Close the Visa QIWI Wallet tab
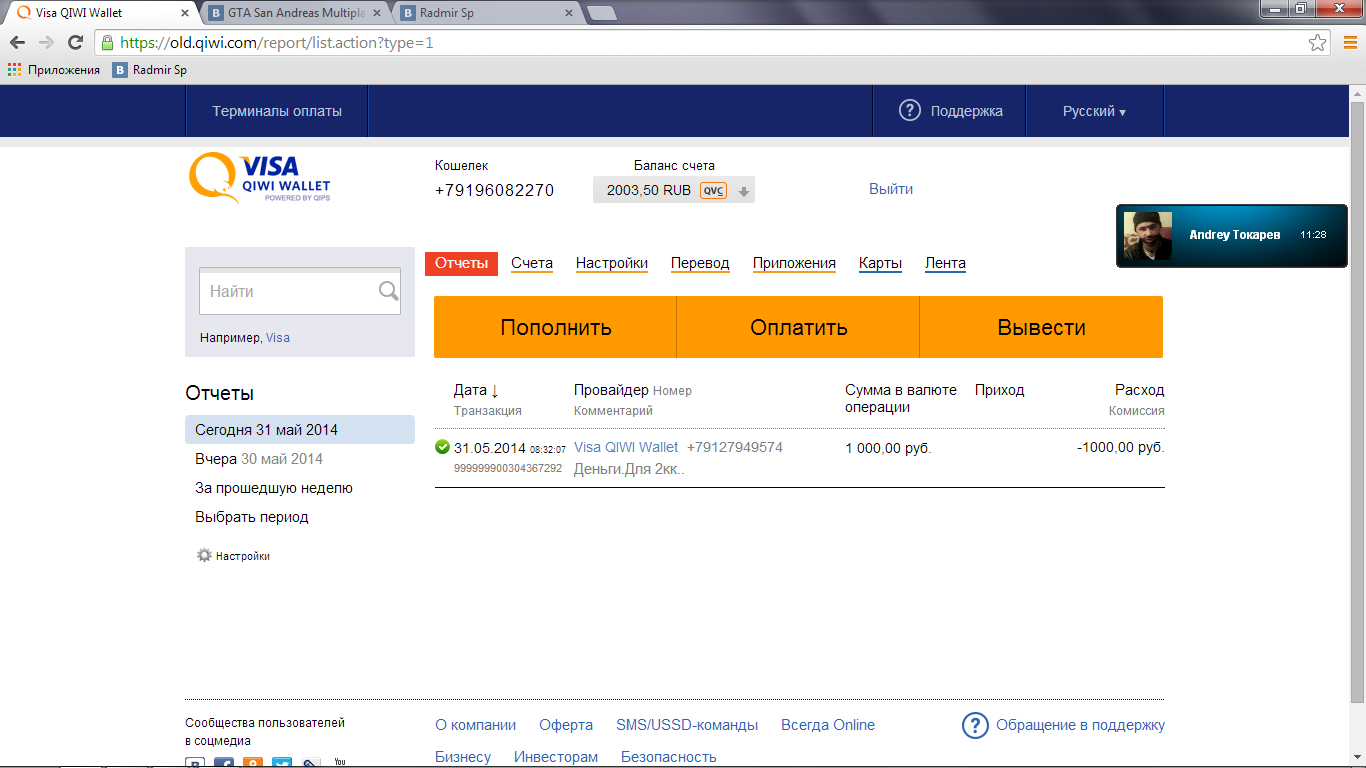Screen dimensions: 1366x768 click(x=186, y=14)
